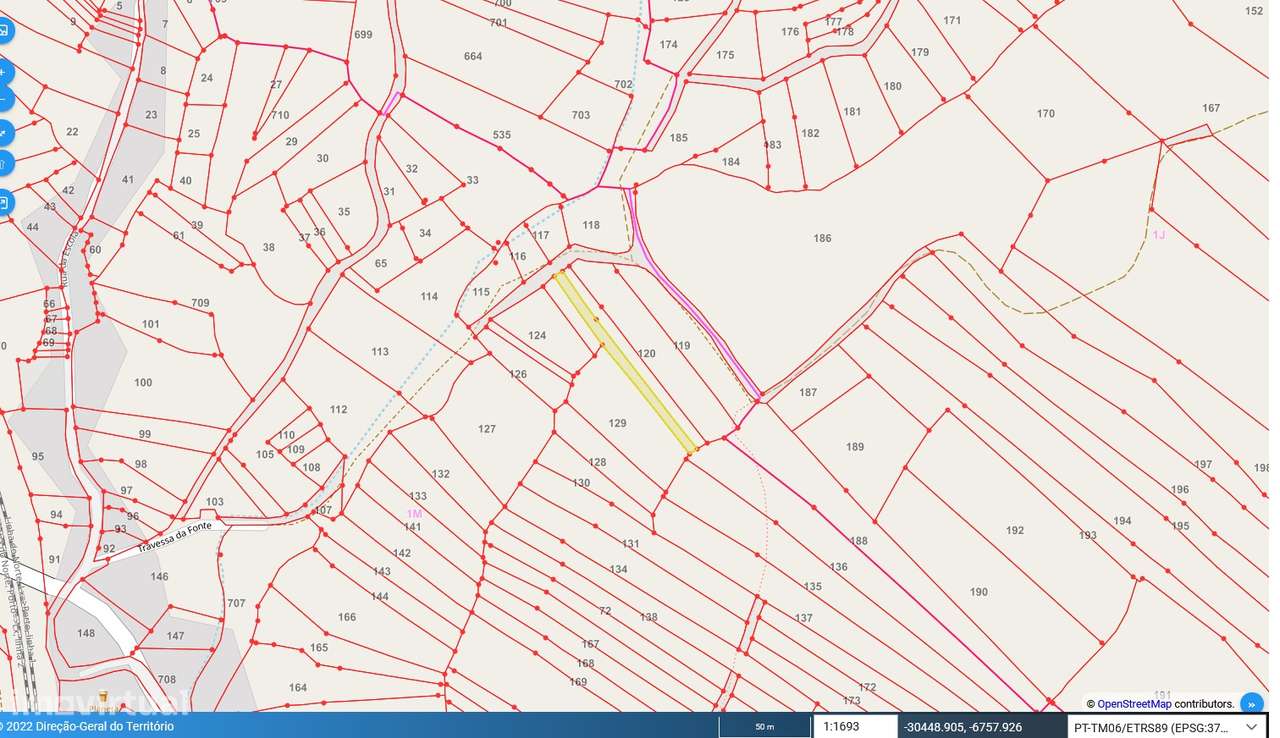Select parcel 187
This screenshot has width=1280, height=738.
point(808,392)
